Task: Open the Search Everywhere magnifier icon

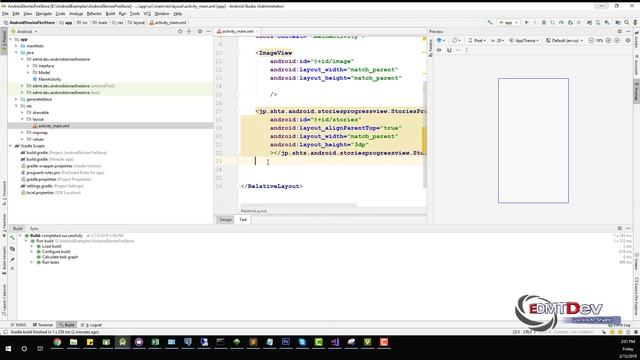Action: click(x=627, y=22)
